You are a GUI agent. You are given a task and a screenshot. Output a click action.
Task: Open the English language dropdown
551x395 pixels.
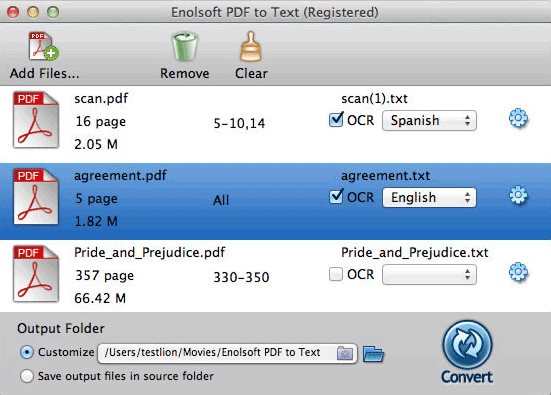click(x=429, y=198)
